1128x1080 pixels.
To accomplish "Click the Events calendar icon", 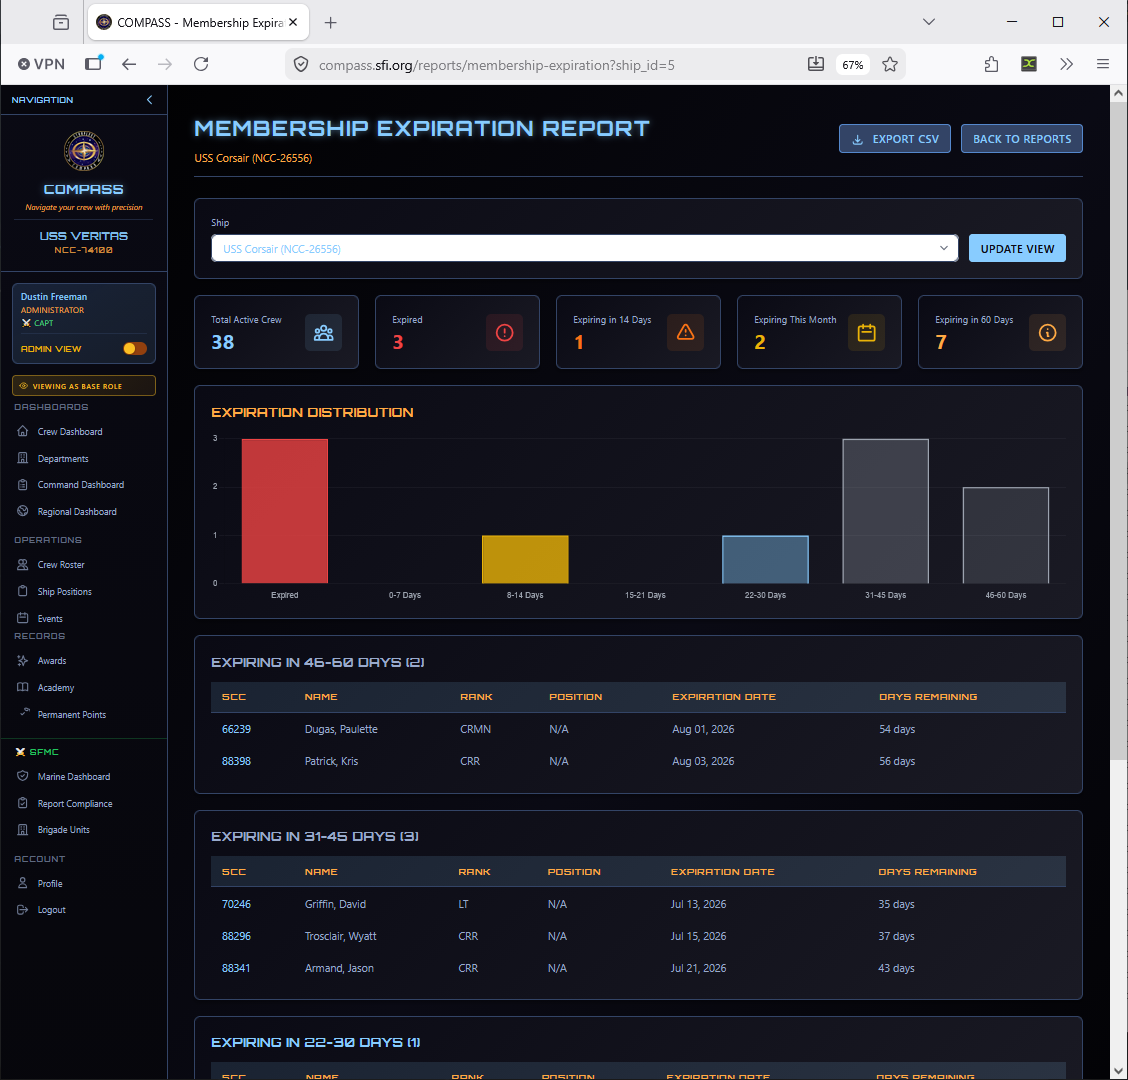I will click(23, 618).
